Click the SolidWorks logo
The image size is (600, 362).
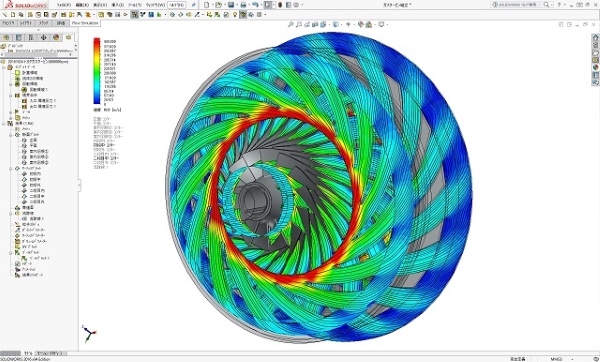click(x=25, y=5)
